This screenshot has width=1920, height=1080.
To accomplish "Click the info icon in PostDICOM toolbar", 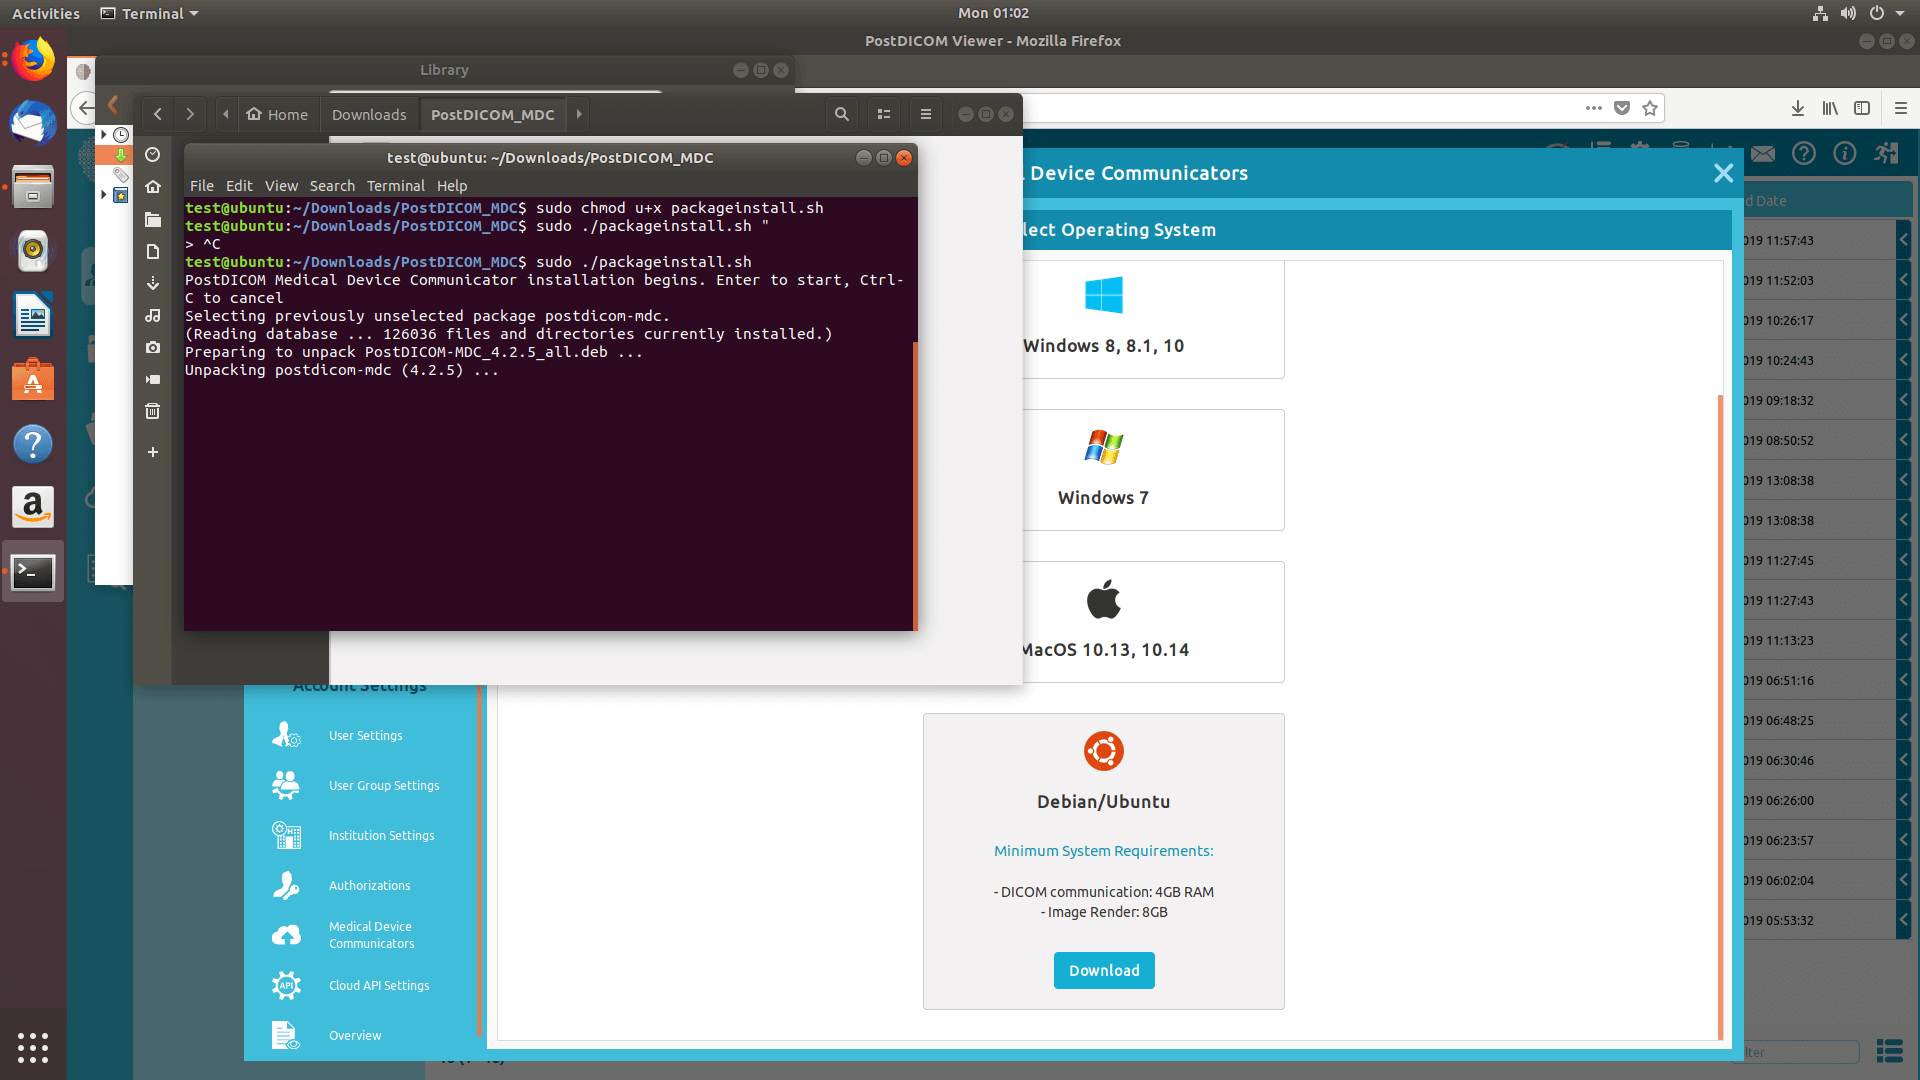I will (x=1845, y=153).
